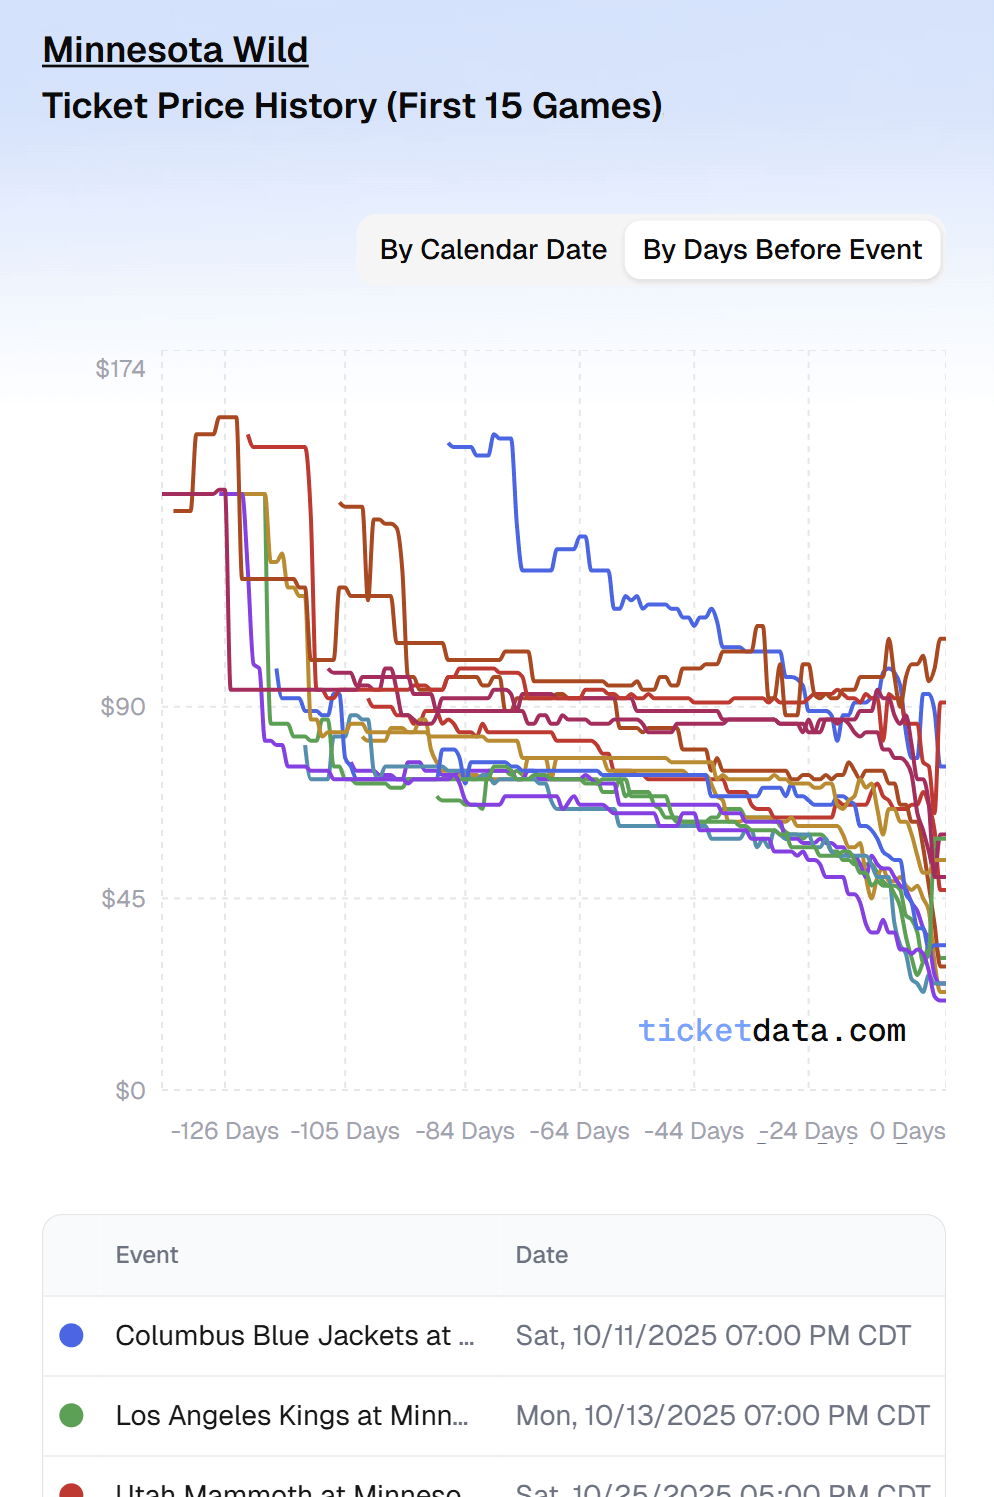Click the Sat, 10/11/2025 date cell
994x1497 pixels.
tap(713, 1335)
